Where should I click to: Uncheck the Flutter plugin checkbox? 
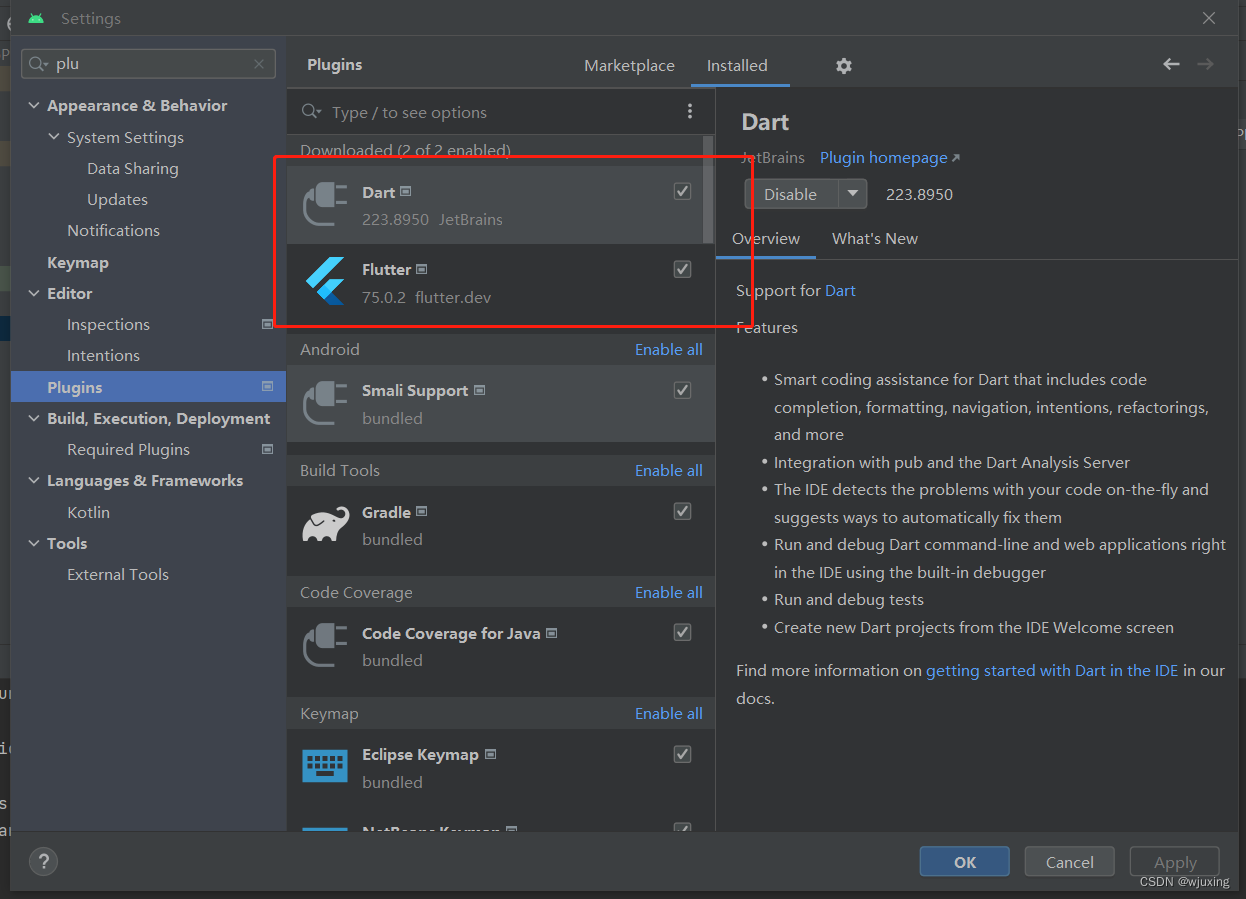tap(682, 269)
